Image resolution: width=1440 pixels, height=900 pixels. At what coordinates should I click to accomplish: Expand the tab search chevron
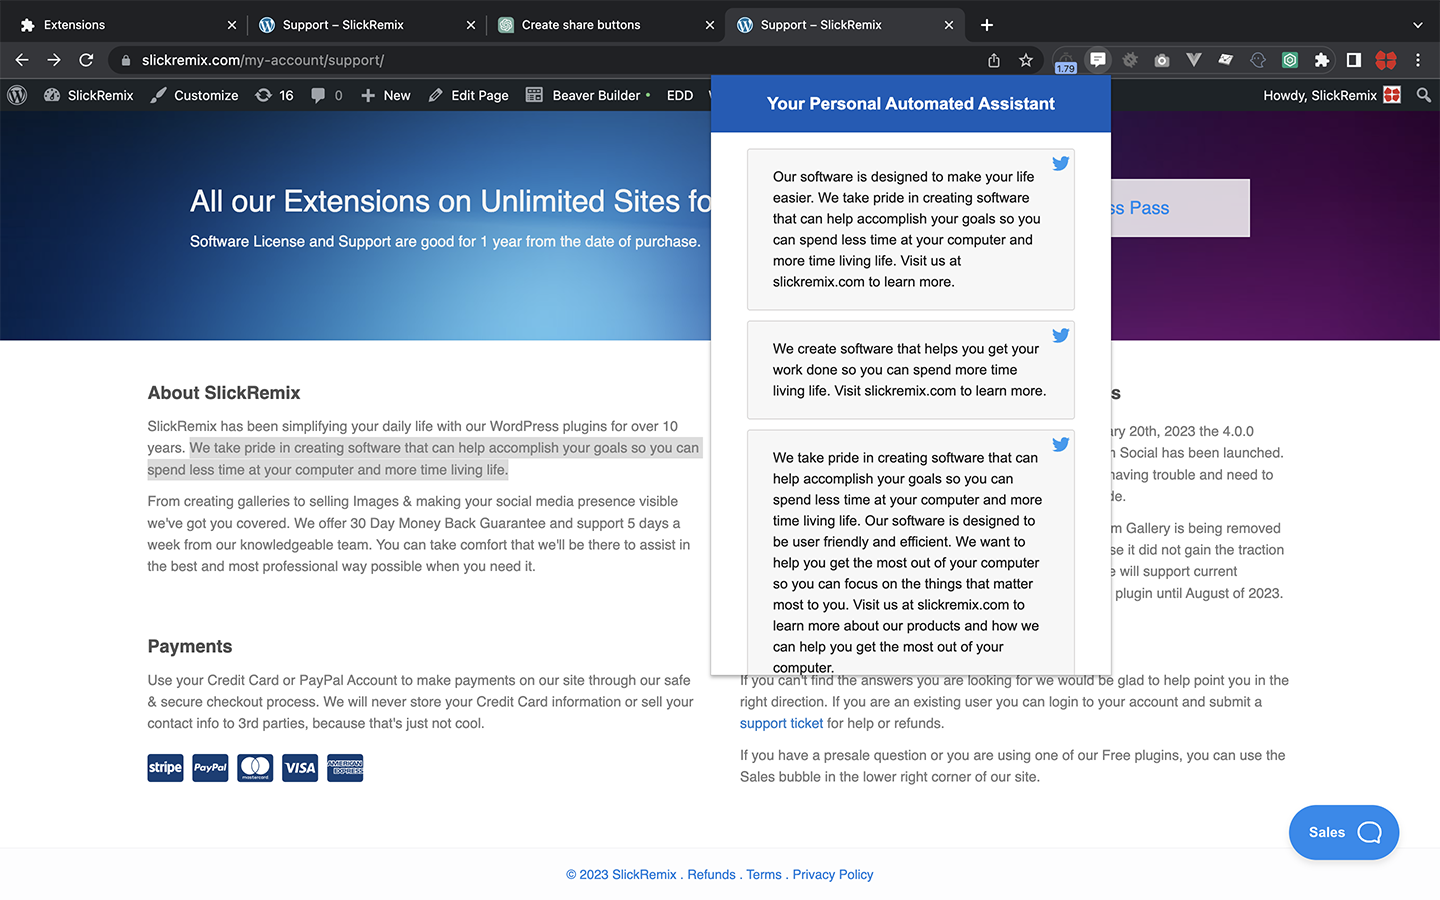[x=1417, y=25]
